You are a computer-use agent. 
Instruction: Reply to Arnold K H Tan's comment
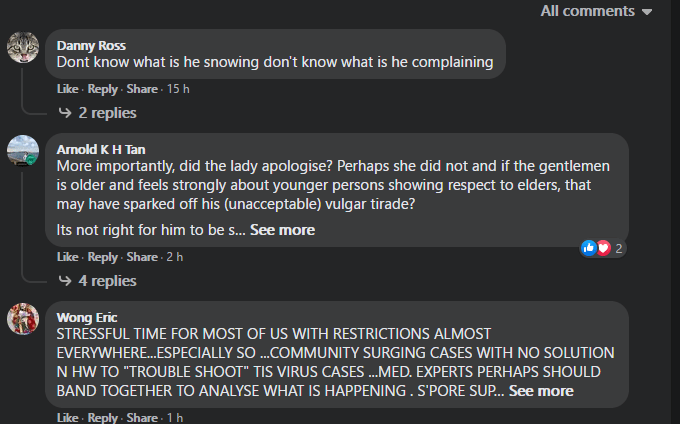[103, 257]
